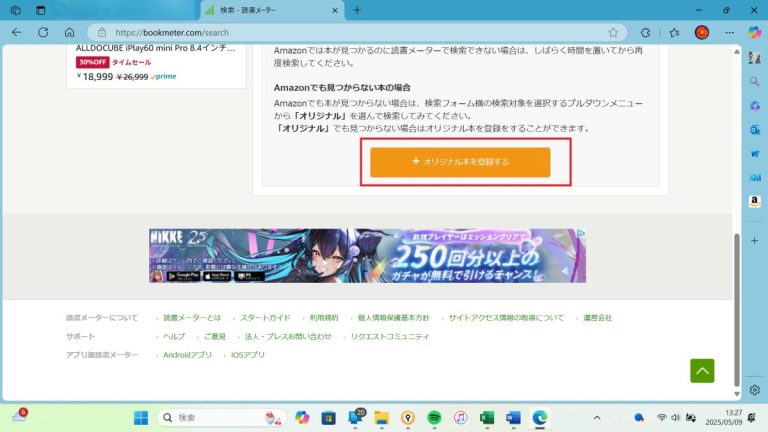The image size is (768, 432).
Task: Go back using the browser back arrow
Action: pos(16,32)
